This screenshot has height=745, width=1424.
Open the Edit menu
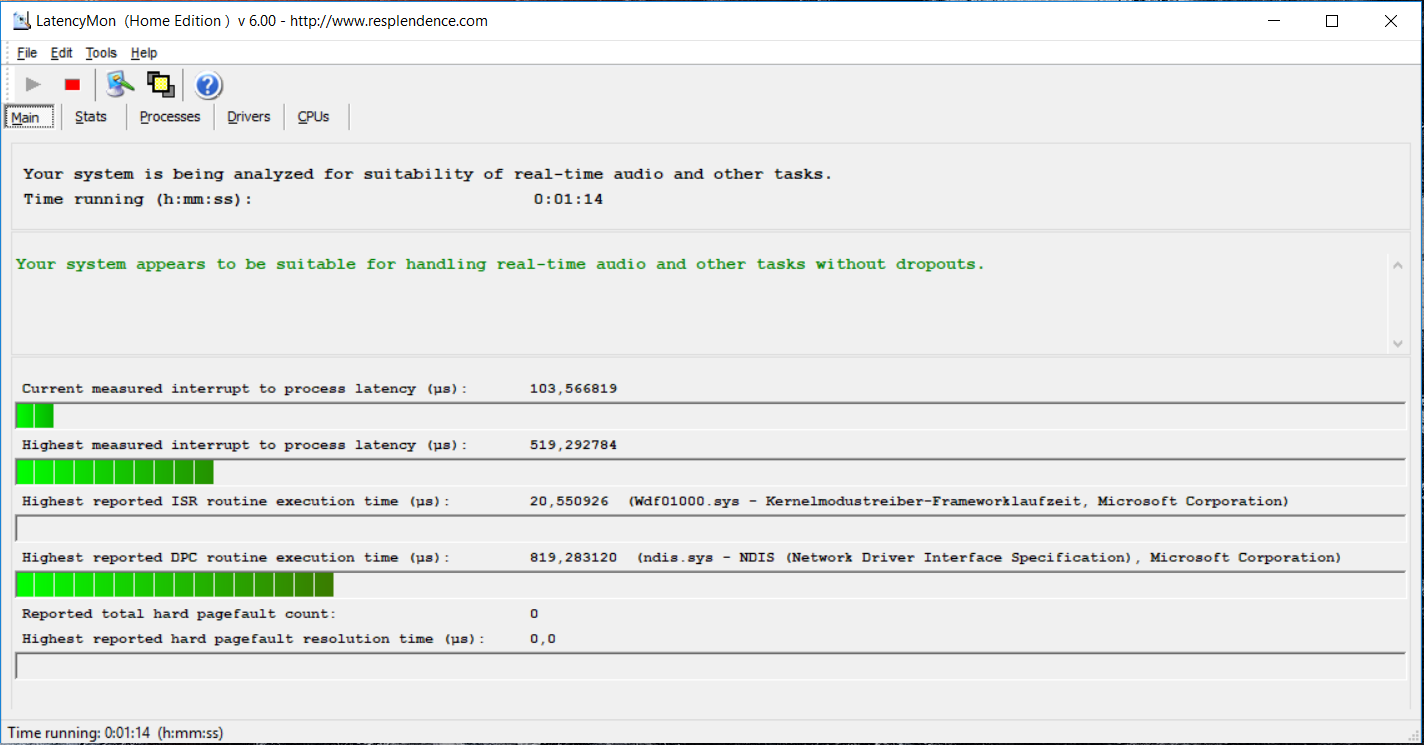[61, 53]
